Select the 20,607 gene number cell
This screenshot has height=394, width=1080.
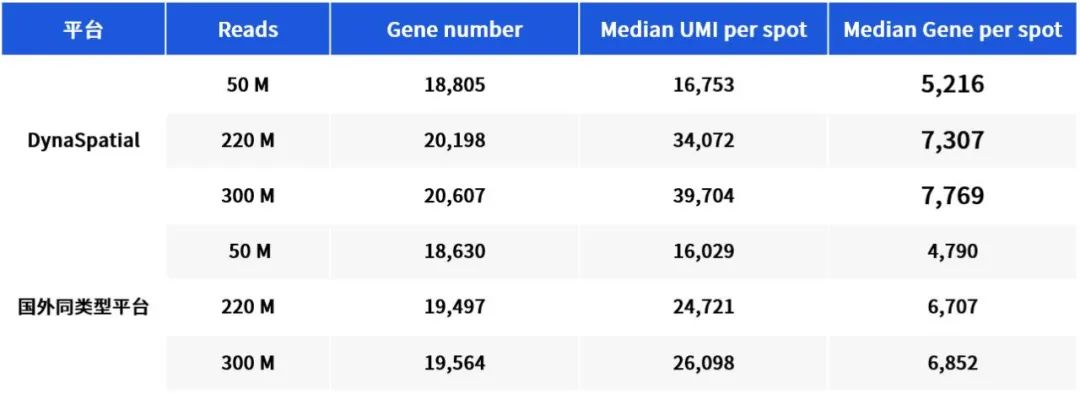[x=455, y=196]
